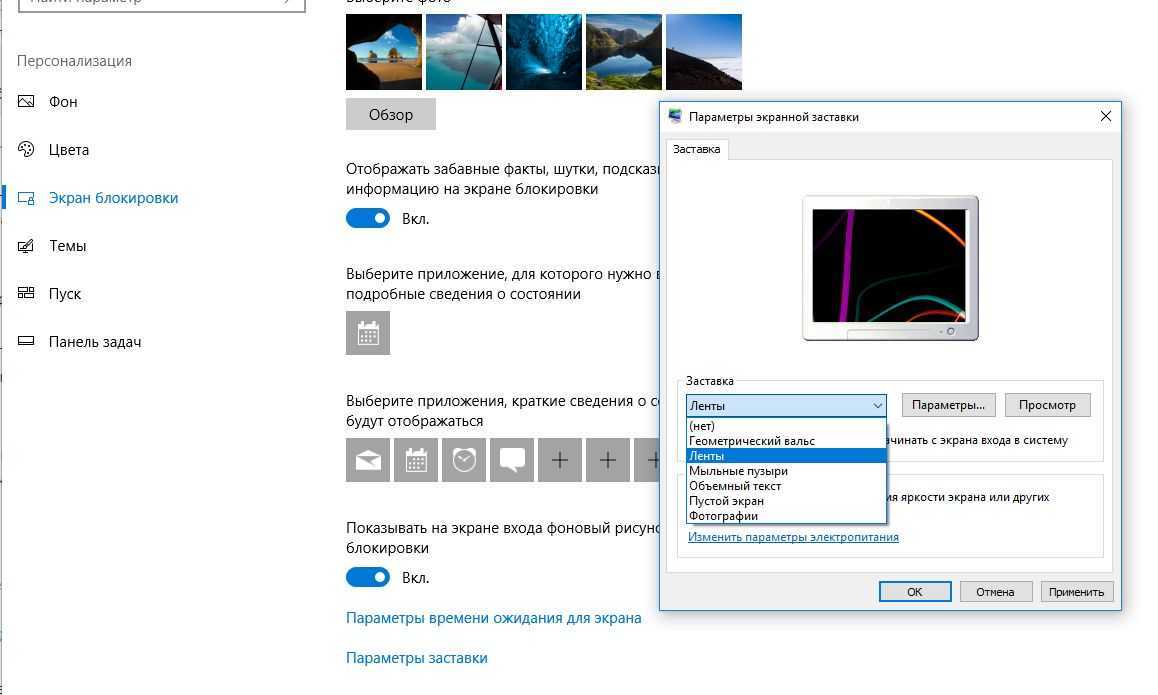This screenshot has width=1158, height=695.
Task: Choose the blue ice cave photo
Action: tap(544, 52)
